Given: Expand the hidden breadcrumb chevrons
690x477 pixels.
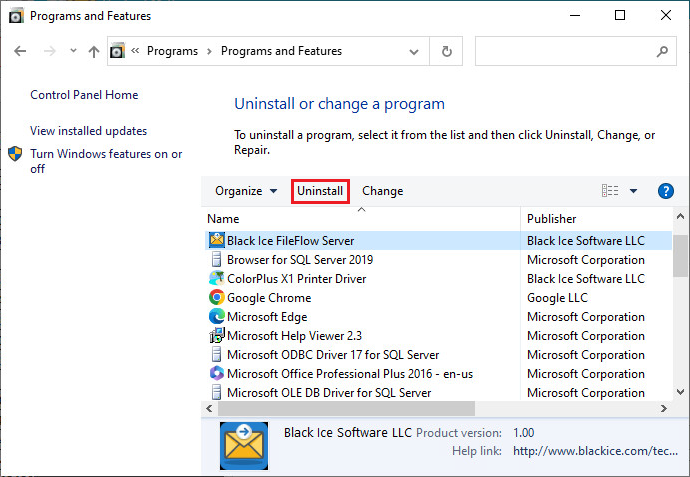Looking at the screenshot, I should pos(135,51).
